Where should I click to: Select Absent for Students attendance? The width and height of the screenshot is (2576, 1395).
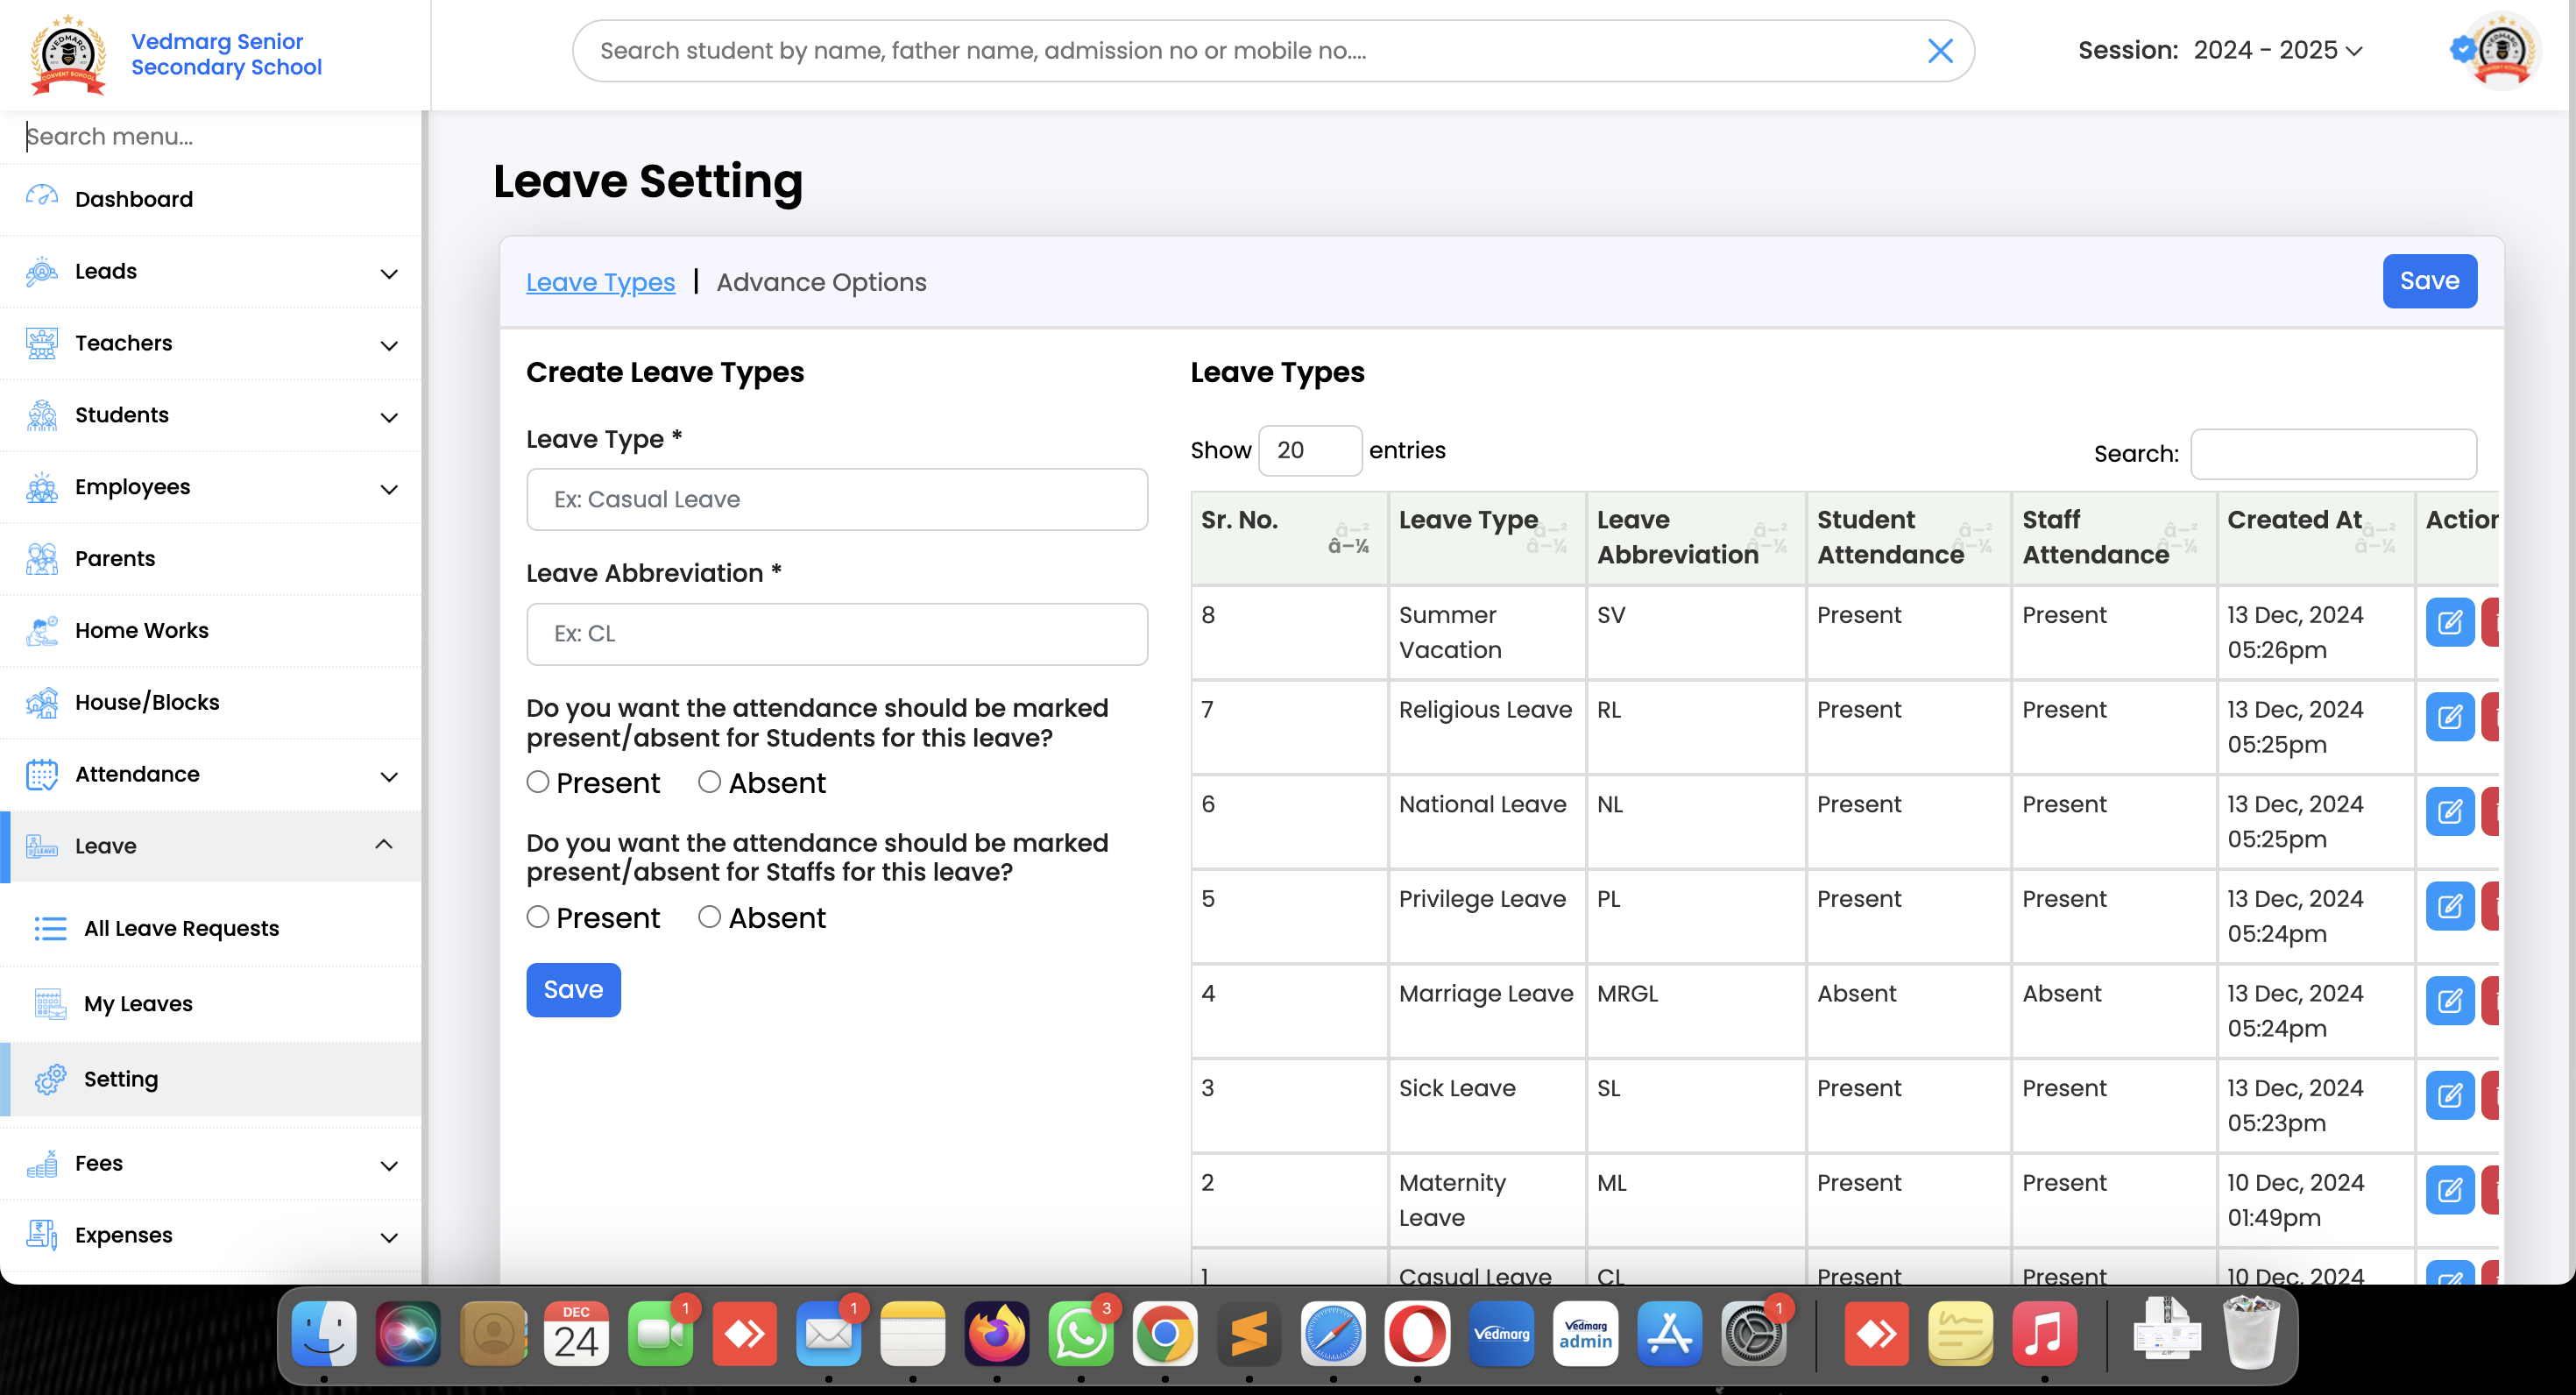[709, 782]
